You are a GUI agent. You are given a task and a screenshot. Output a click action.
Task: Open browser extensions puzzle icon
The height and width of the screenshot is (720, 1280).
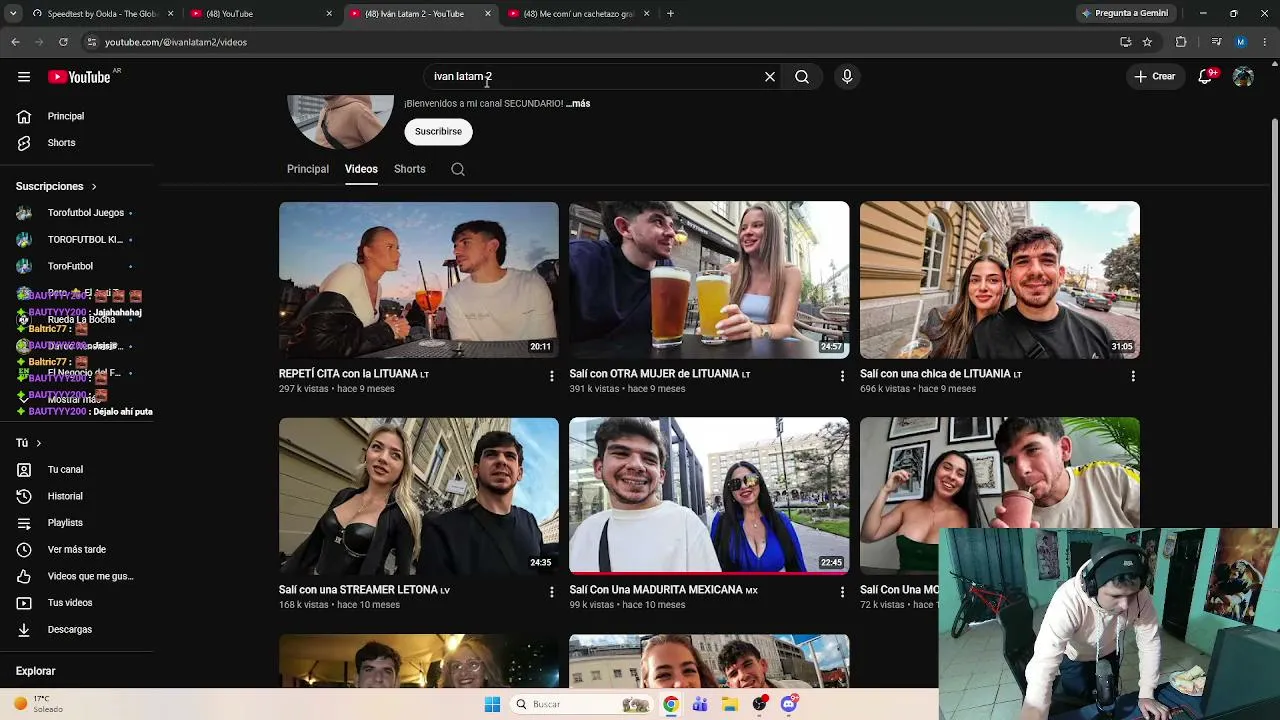tap(1181, 42)
